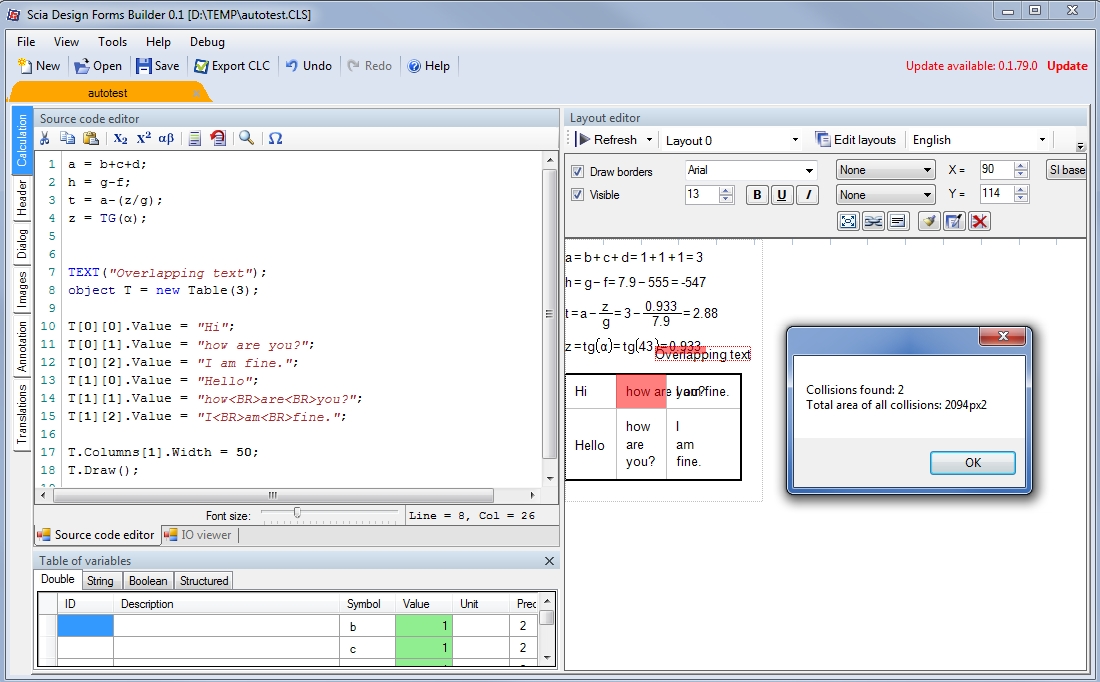Click the Font size slider handle
The image size is (1100, 682).
pyautogui.click(x=297, y=513)
